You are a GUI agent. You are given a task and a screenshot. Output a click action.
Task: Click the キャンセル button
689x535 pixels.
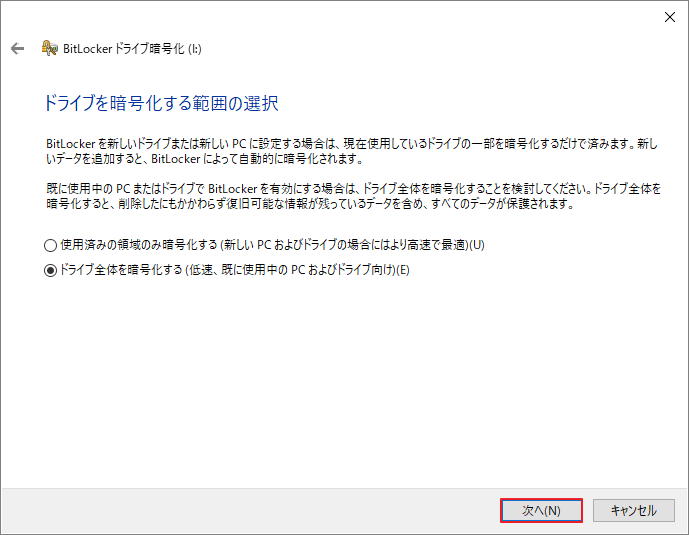click(x=634, y=510)
